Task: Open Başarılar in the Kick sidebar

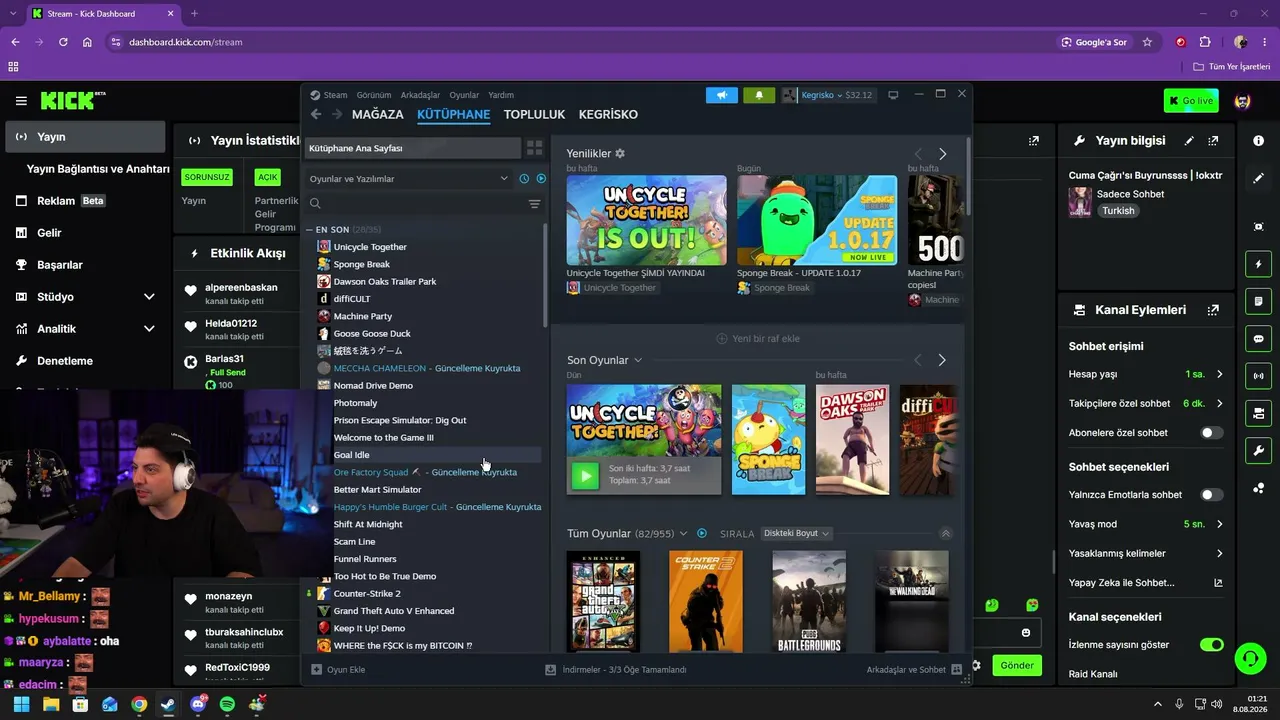Action: (x=59, y=265)
